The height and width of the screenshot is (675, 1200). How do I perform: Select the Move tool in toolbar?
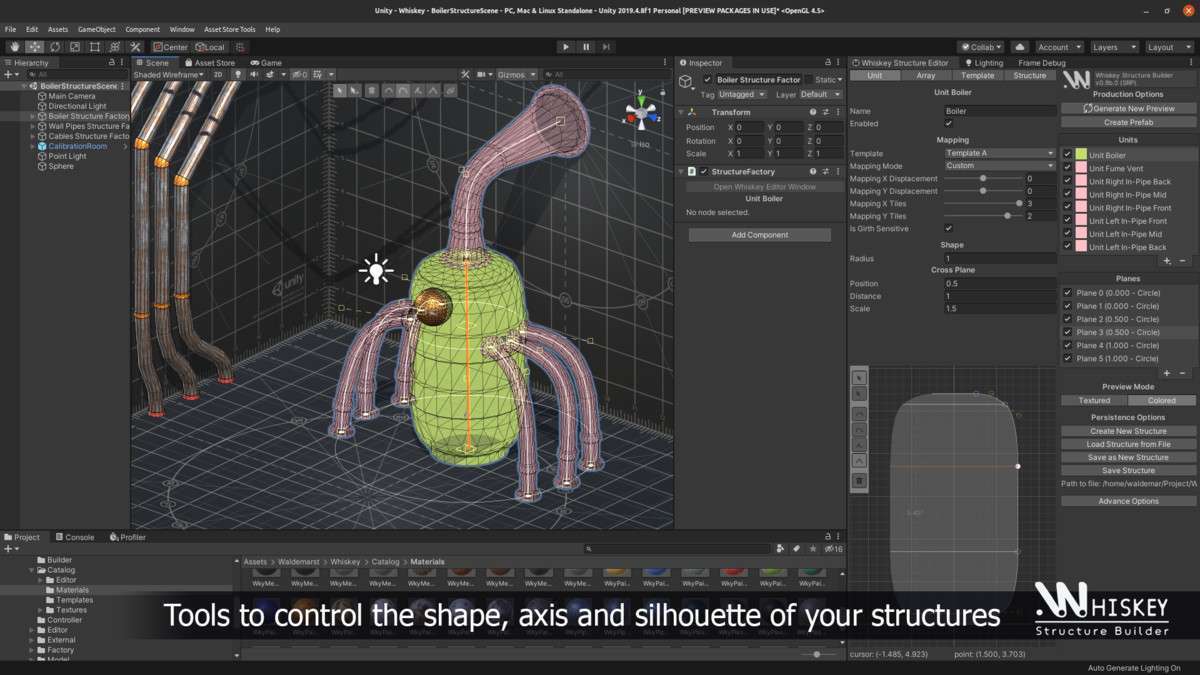[34, 47]
